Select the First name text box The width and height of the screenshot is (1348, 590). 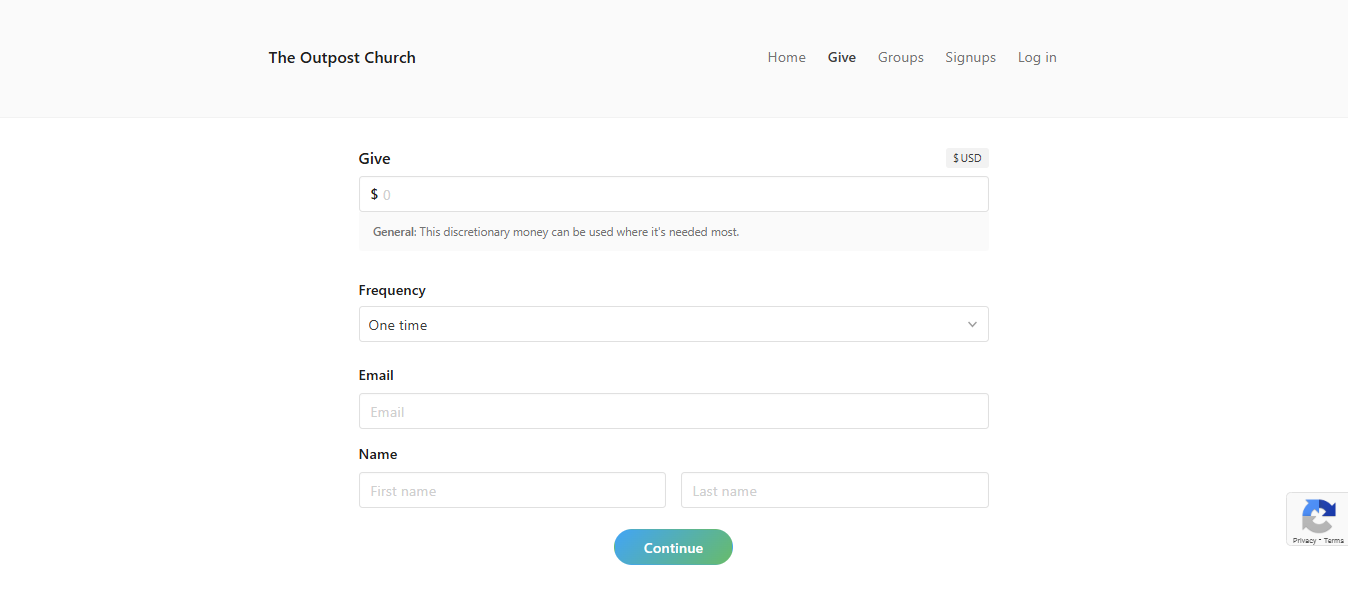pos(512,491)
